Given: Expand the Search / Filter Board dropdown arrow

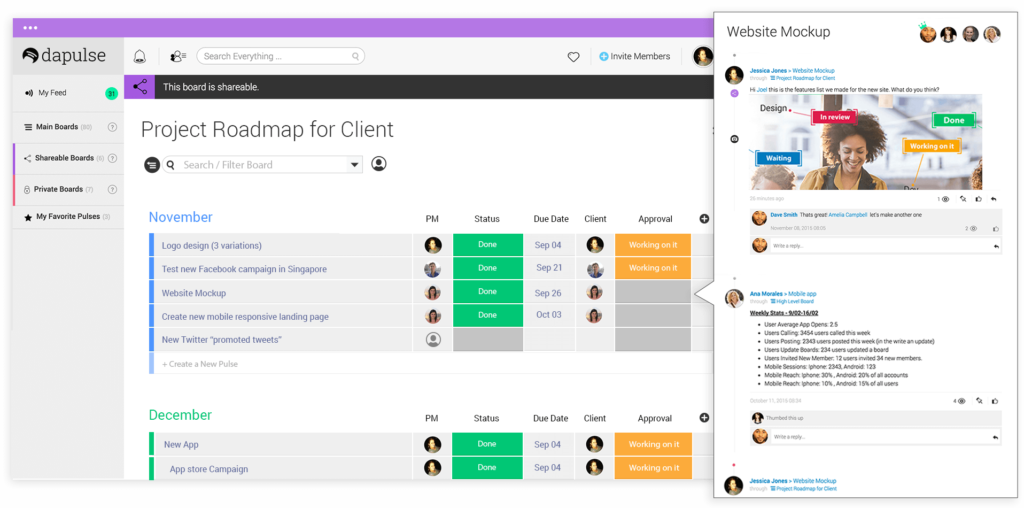Looking at the screenshot, I should 354,165.
